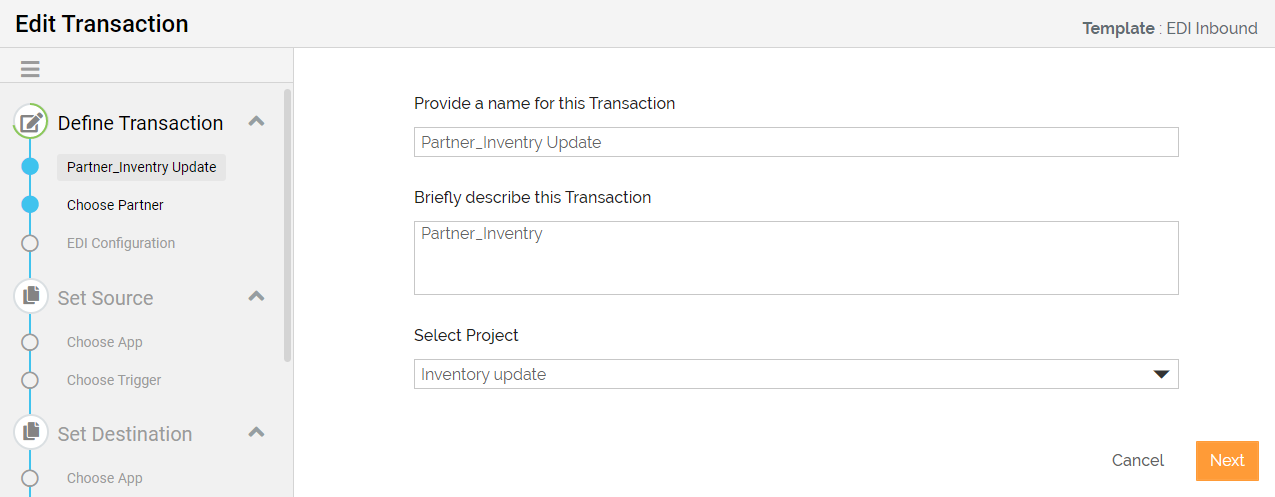
Task: Cancel editing the transaction
Action: pos(1138,461)
